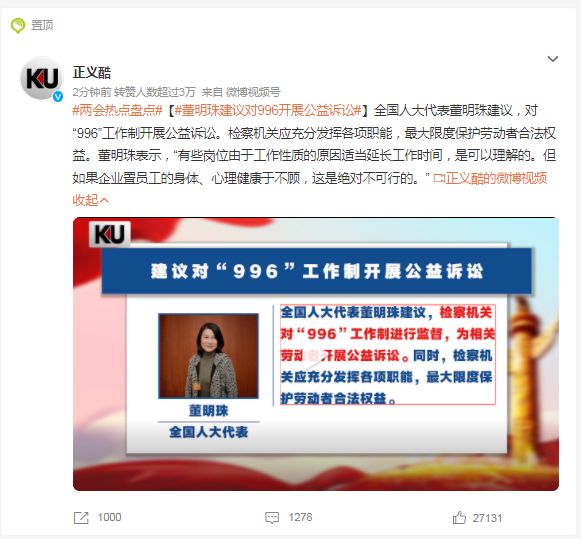Play the video thumbnail about 996

[316, 354]
